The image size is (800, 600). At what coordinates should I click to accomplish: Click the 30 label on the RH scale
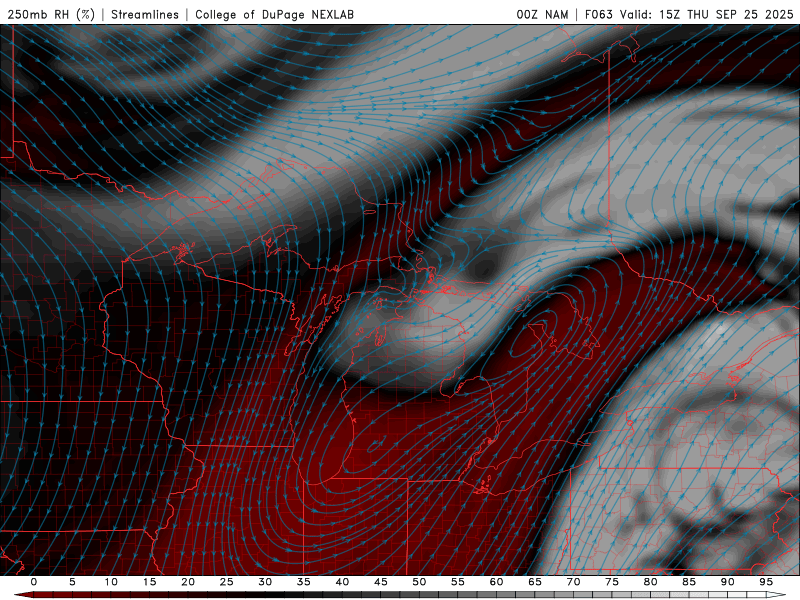coord(265,582)
